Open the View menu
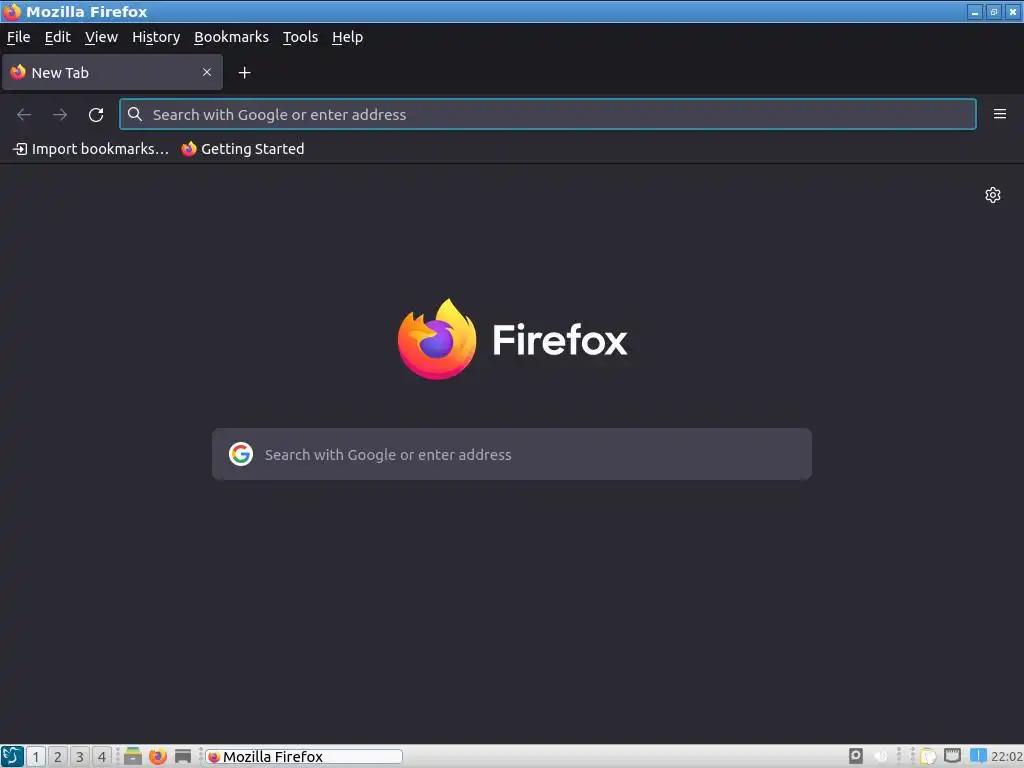Image resolution: width=1024 pixels, height=768 pixels. pos(101,37)
